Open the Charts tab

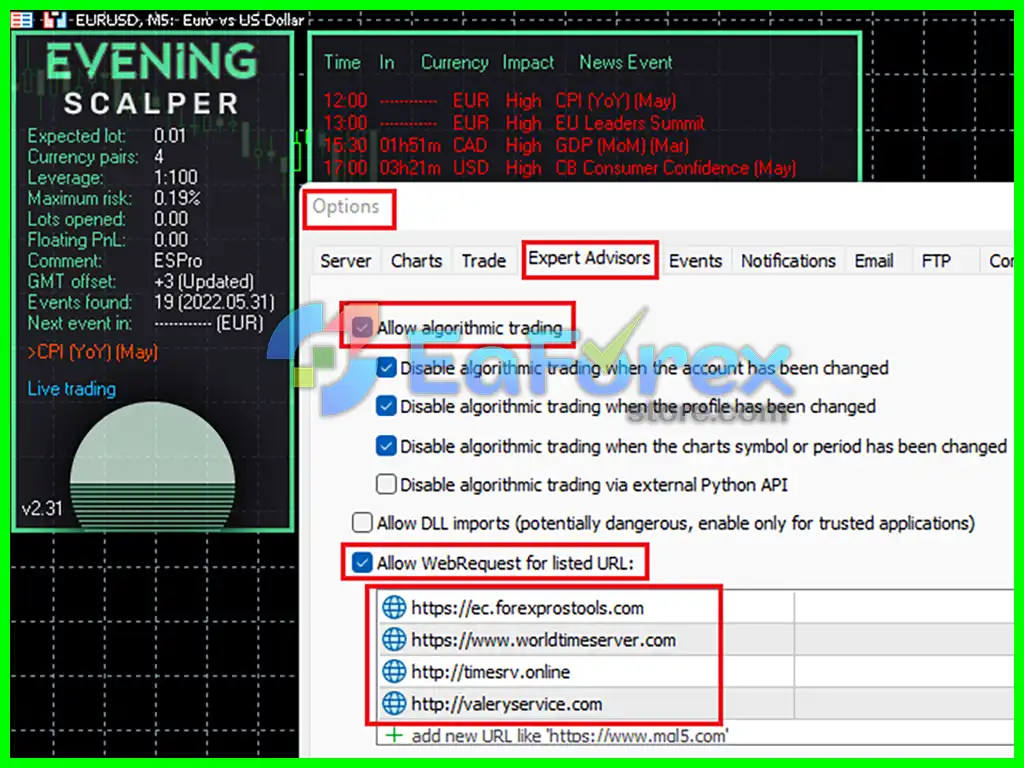pos(416,261)
